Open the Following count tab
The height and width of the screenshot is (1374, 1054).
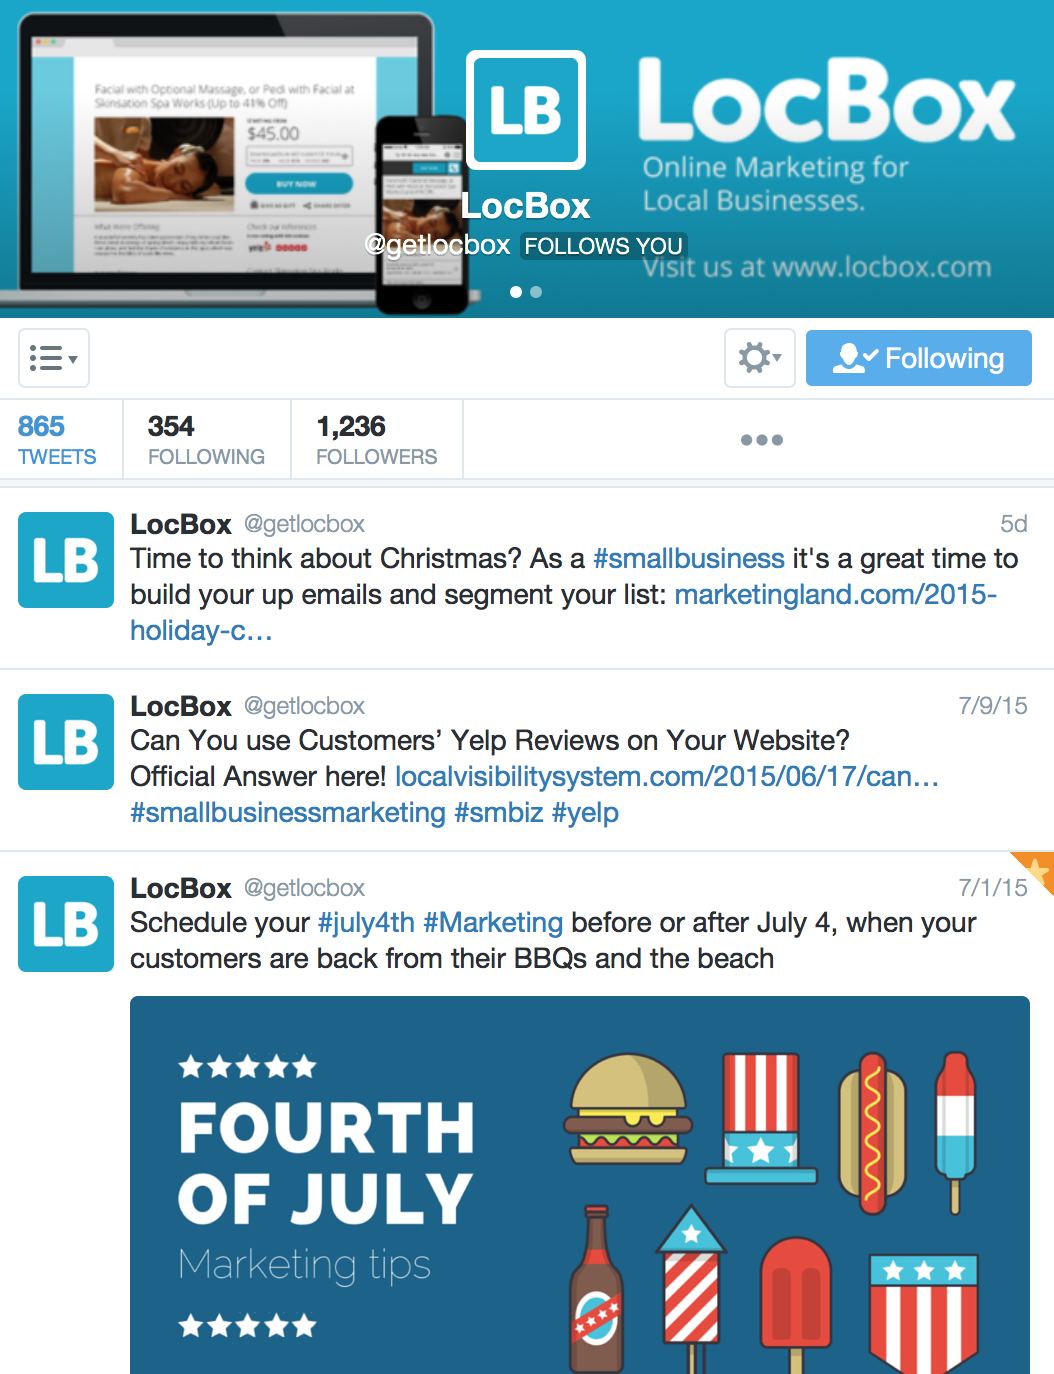coord(207,440)
